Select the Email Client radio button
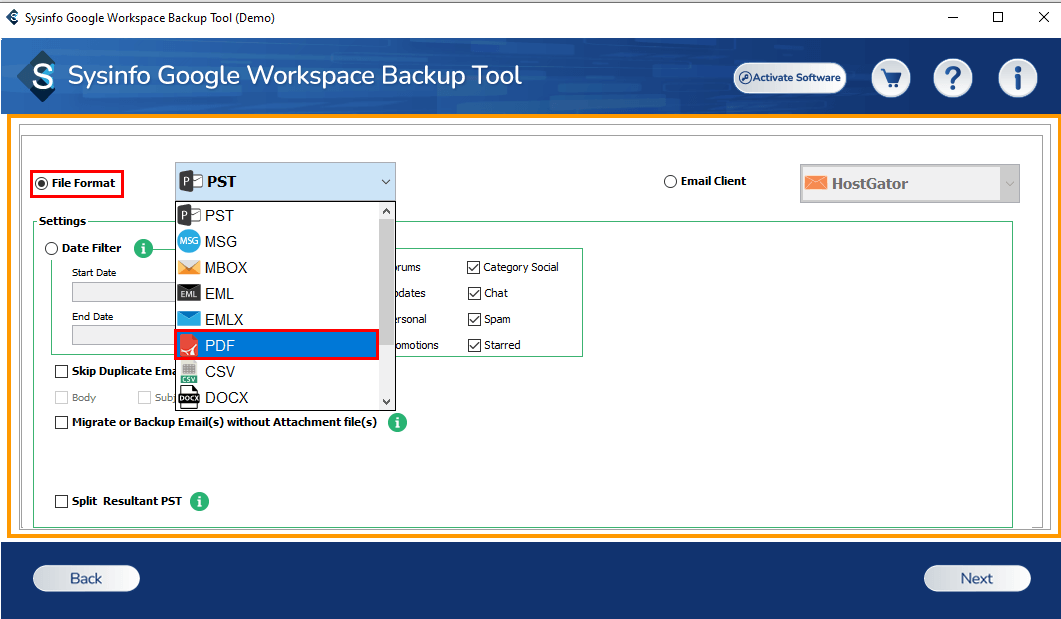Screen dimensions: 1061x619 [x=671, y=182]
